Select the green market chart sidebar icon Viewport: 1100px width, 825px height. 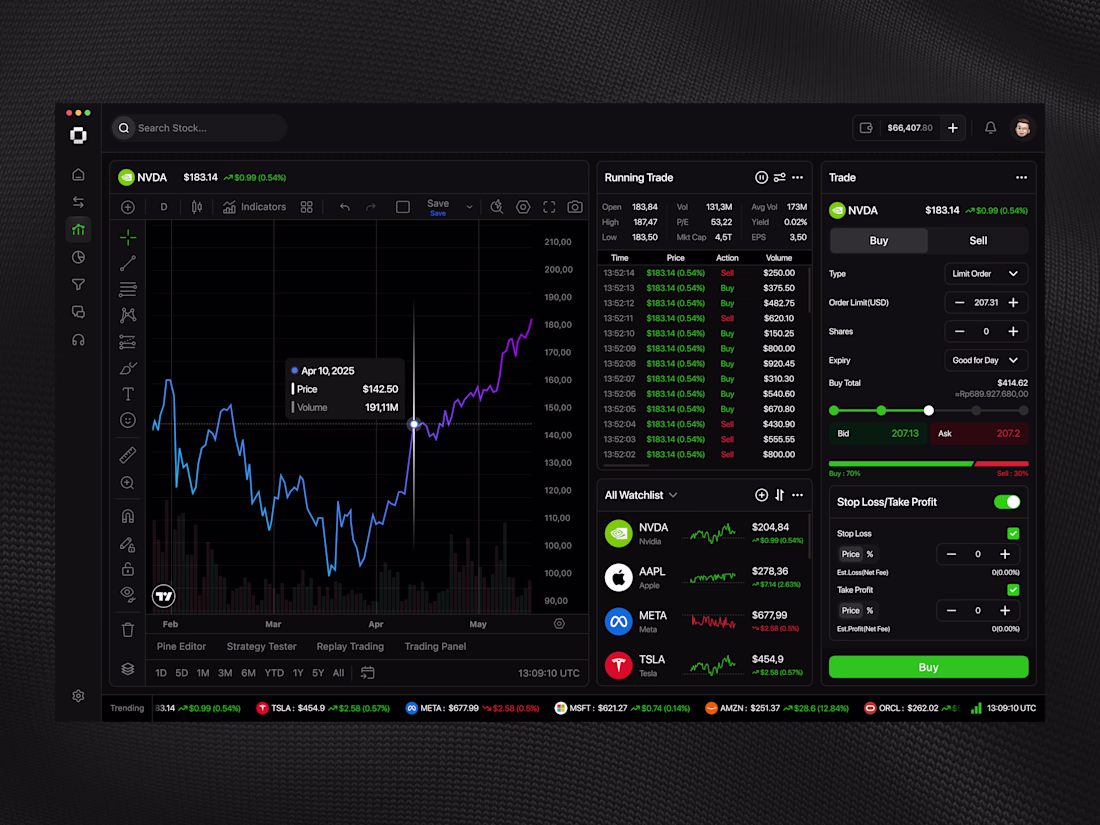coord(79,229)
